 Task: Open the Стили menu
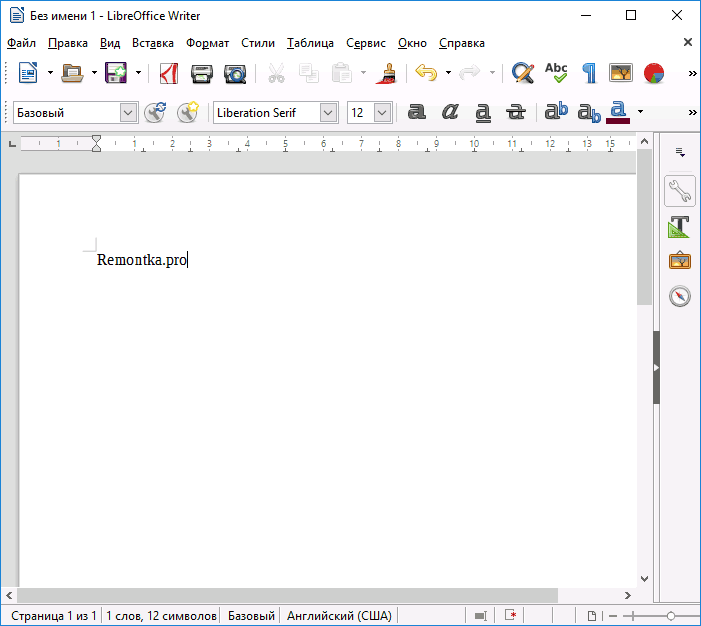258,43
